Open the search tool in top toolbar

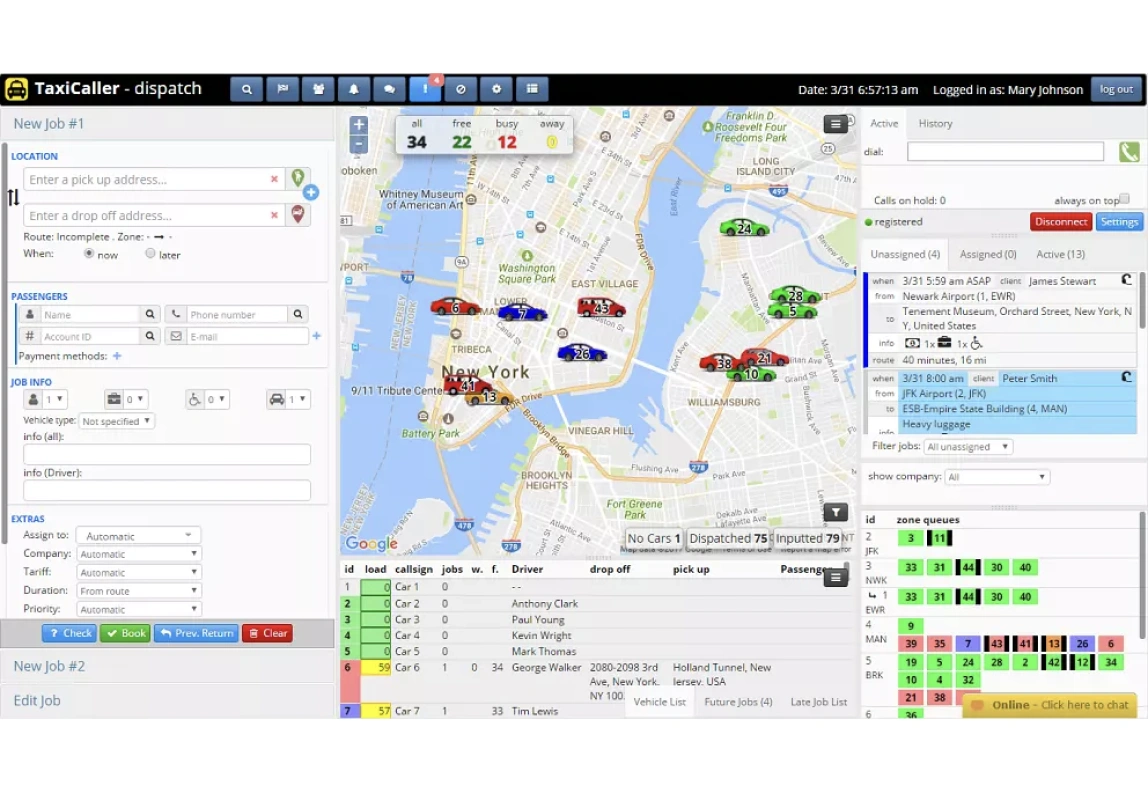(x=247, y=89)
